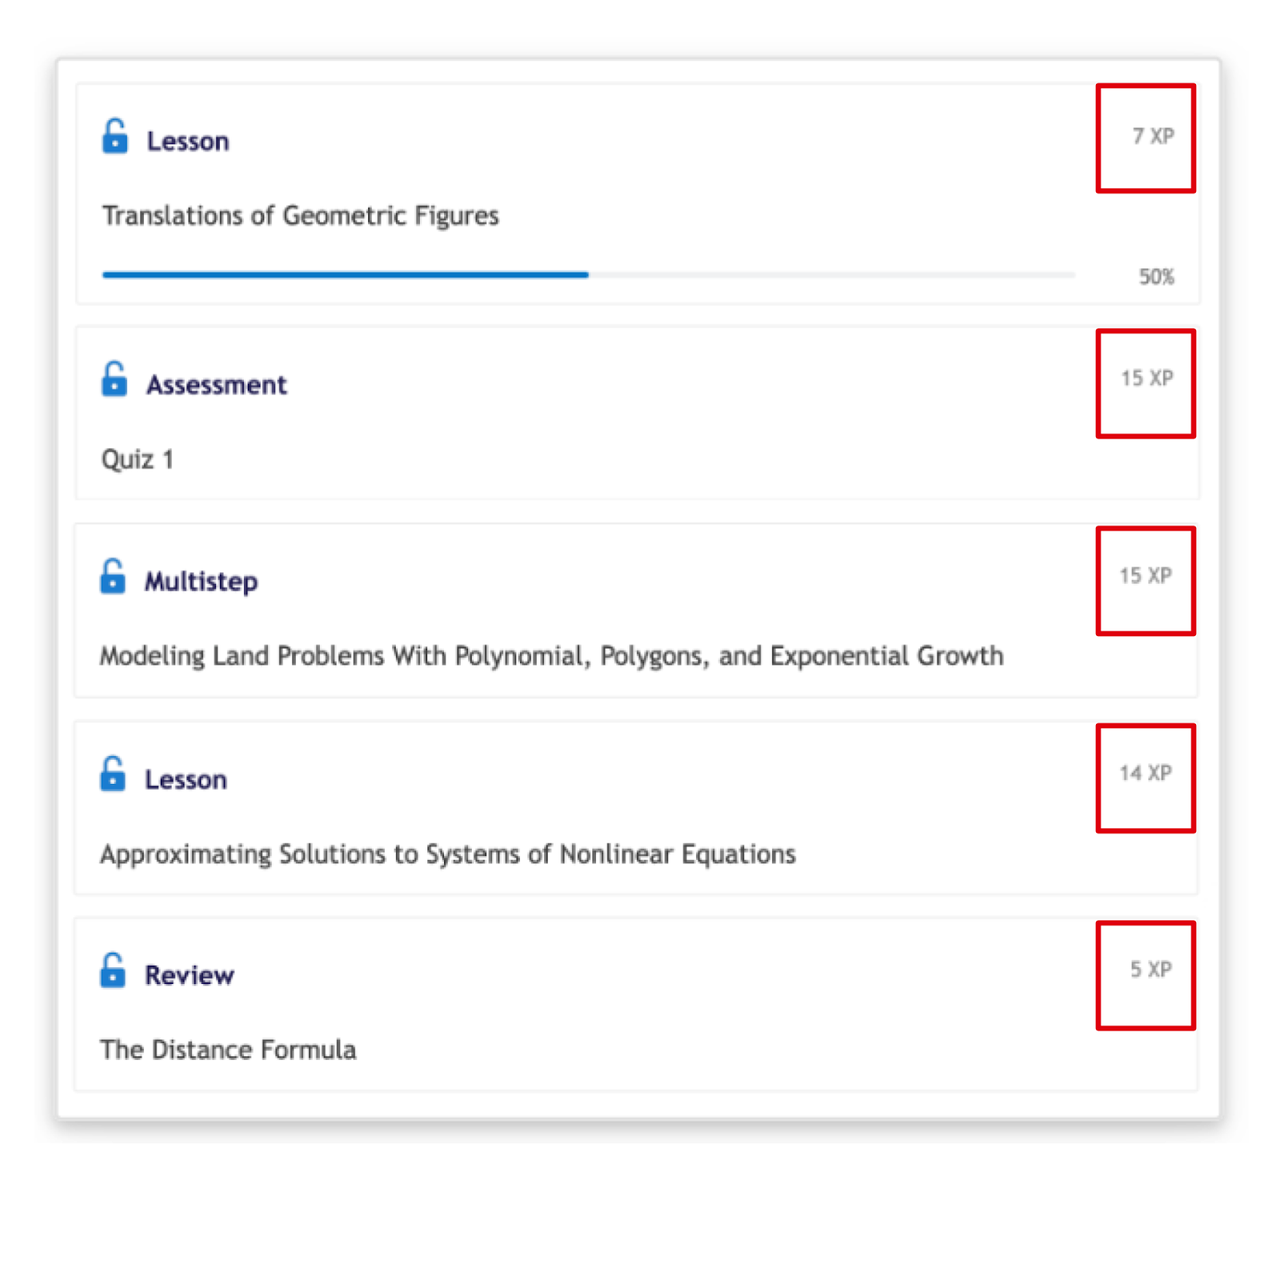Click the unlock icon beside Translations lesson
This screenshot has height=1280, width=1280.
tap(115, 137)
